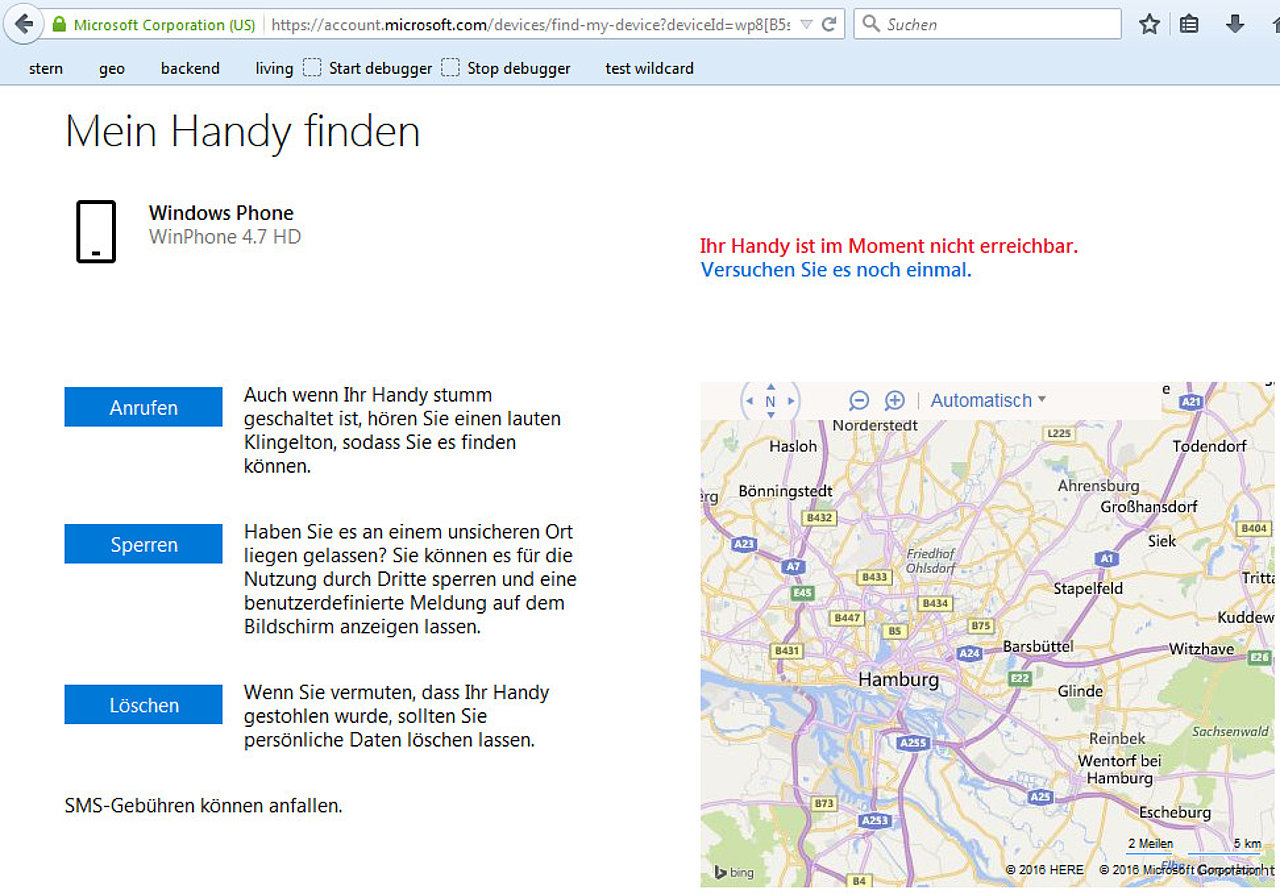Zoom out the map with minus icon
Screen dimensions: 1280x894
click(x=859, y=400)
